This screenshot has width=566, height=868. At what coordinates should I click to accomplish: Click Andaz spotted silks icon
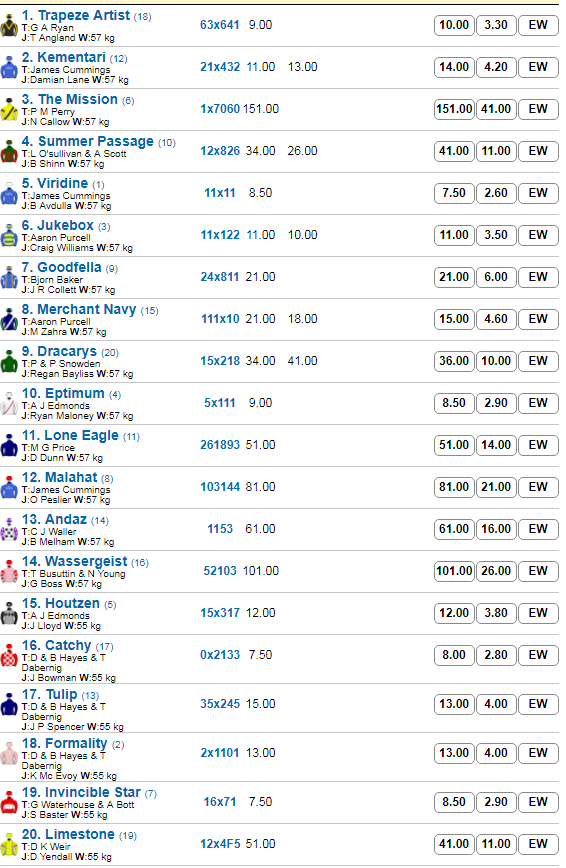coord(9,530)
